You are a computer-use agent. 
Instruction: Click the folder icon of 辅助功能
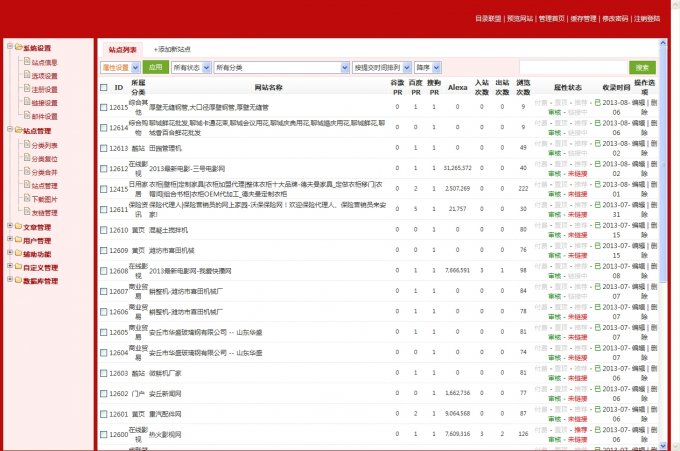point(18,253)
